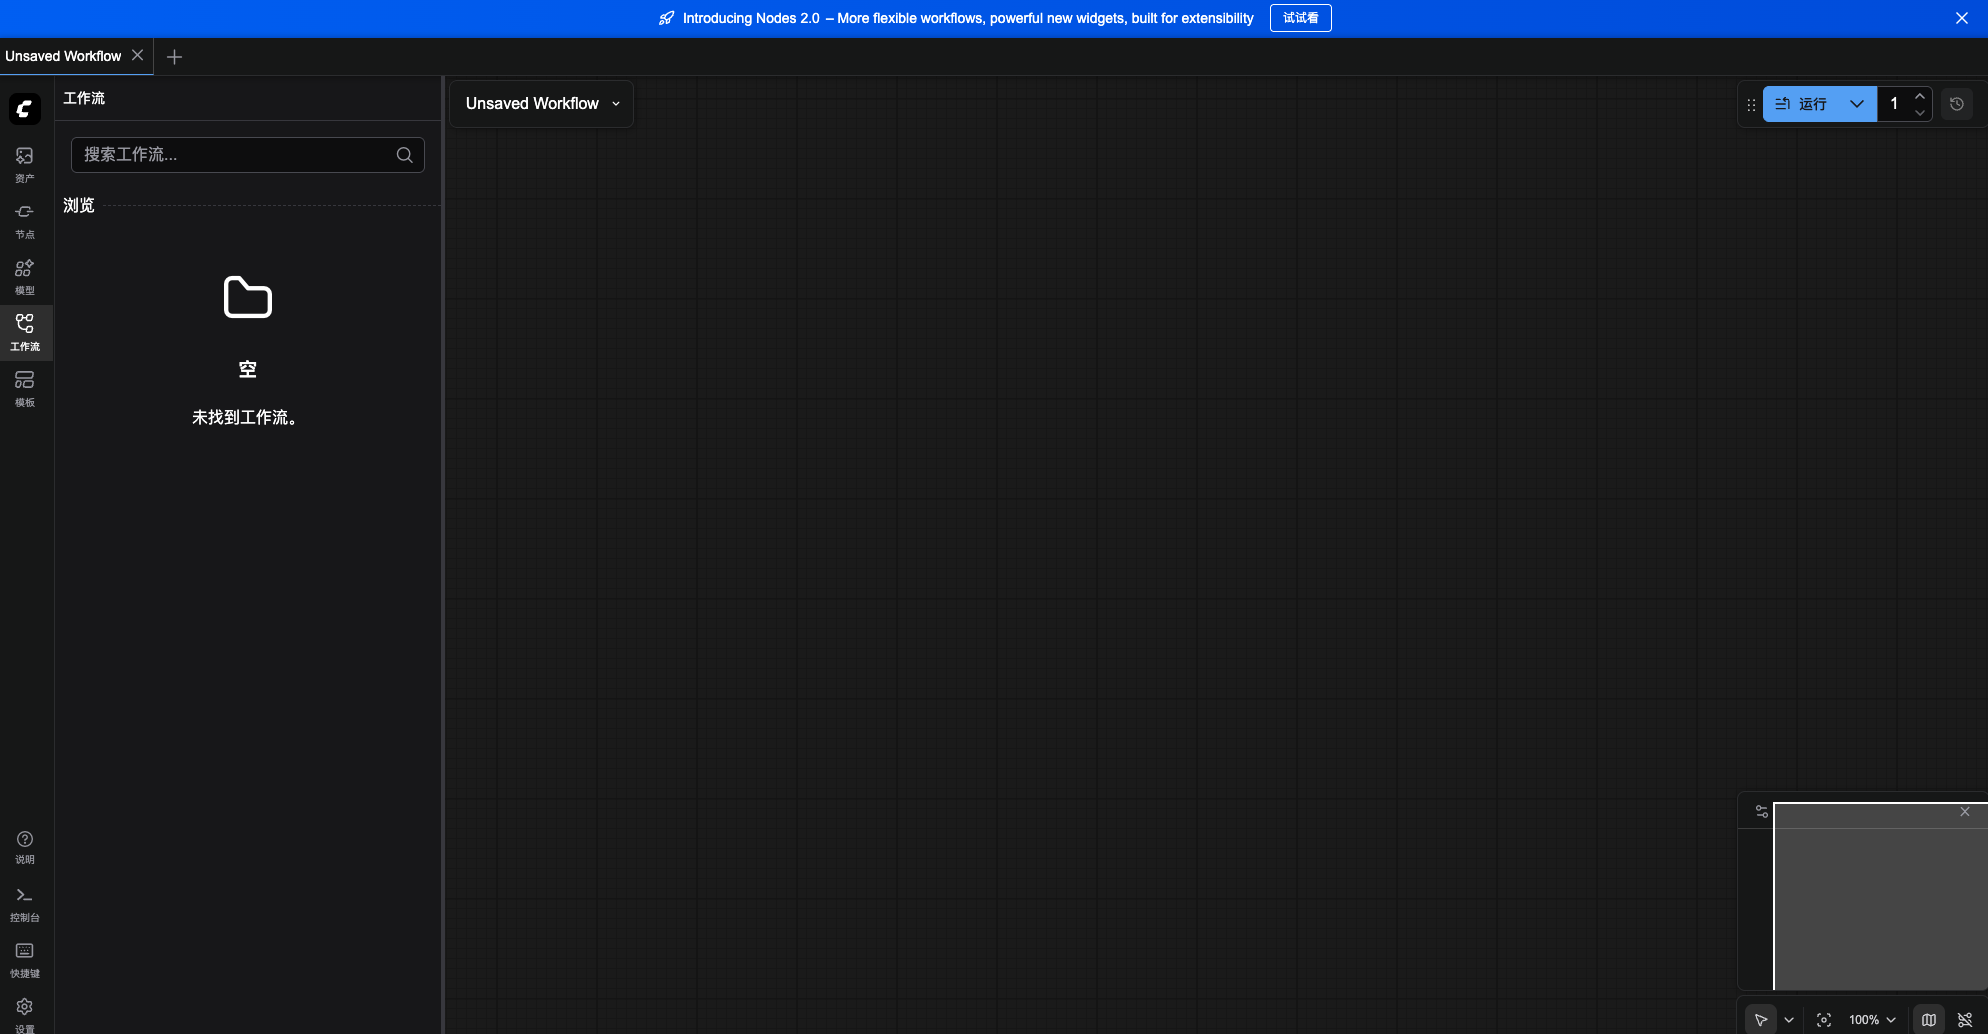1988x1034 pixels.
Task: Click the rocket icon in banner
Action: 667,18
